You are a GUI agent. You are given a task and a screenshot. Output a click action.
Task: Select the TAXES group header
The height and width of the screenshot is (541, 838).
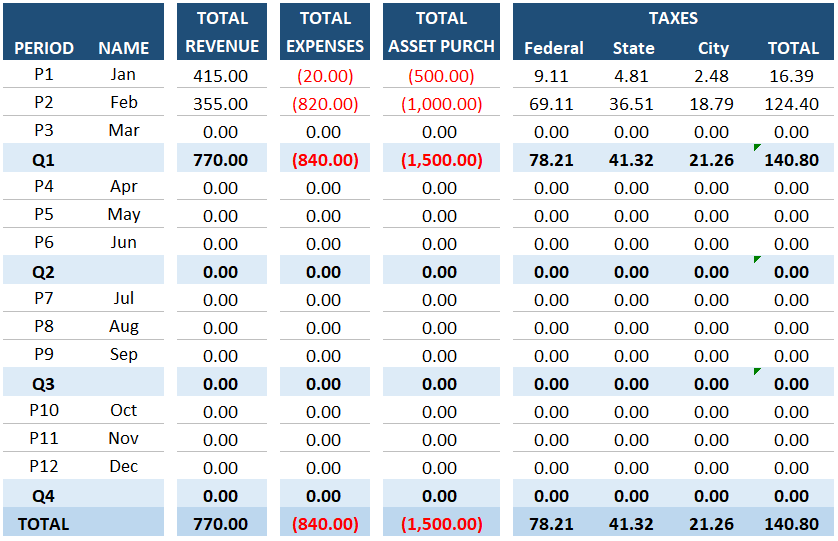673,18
